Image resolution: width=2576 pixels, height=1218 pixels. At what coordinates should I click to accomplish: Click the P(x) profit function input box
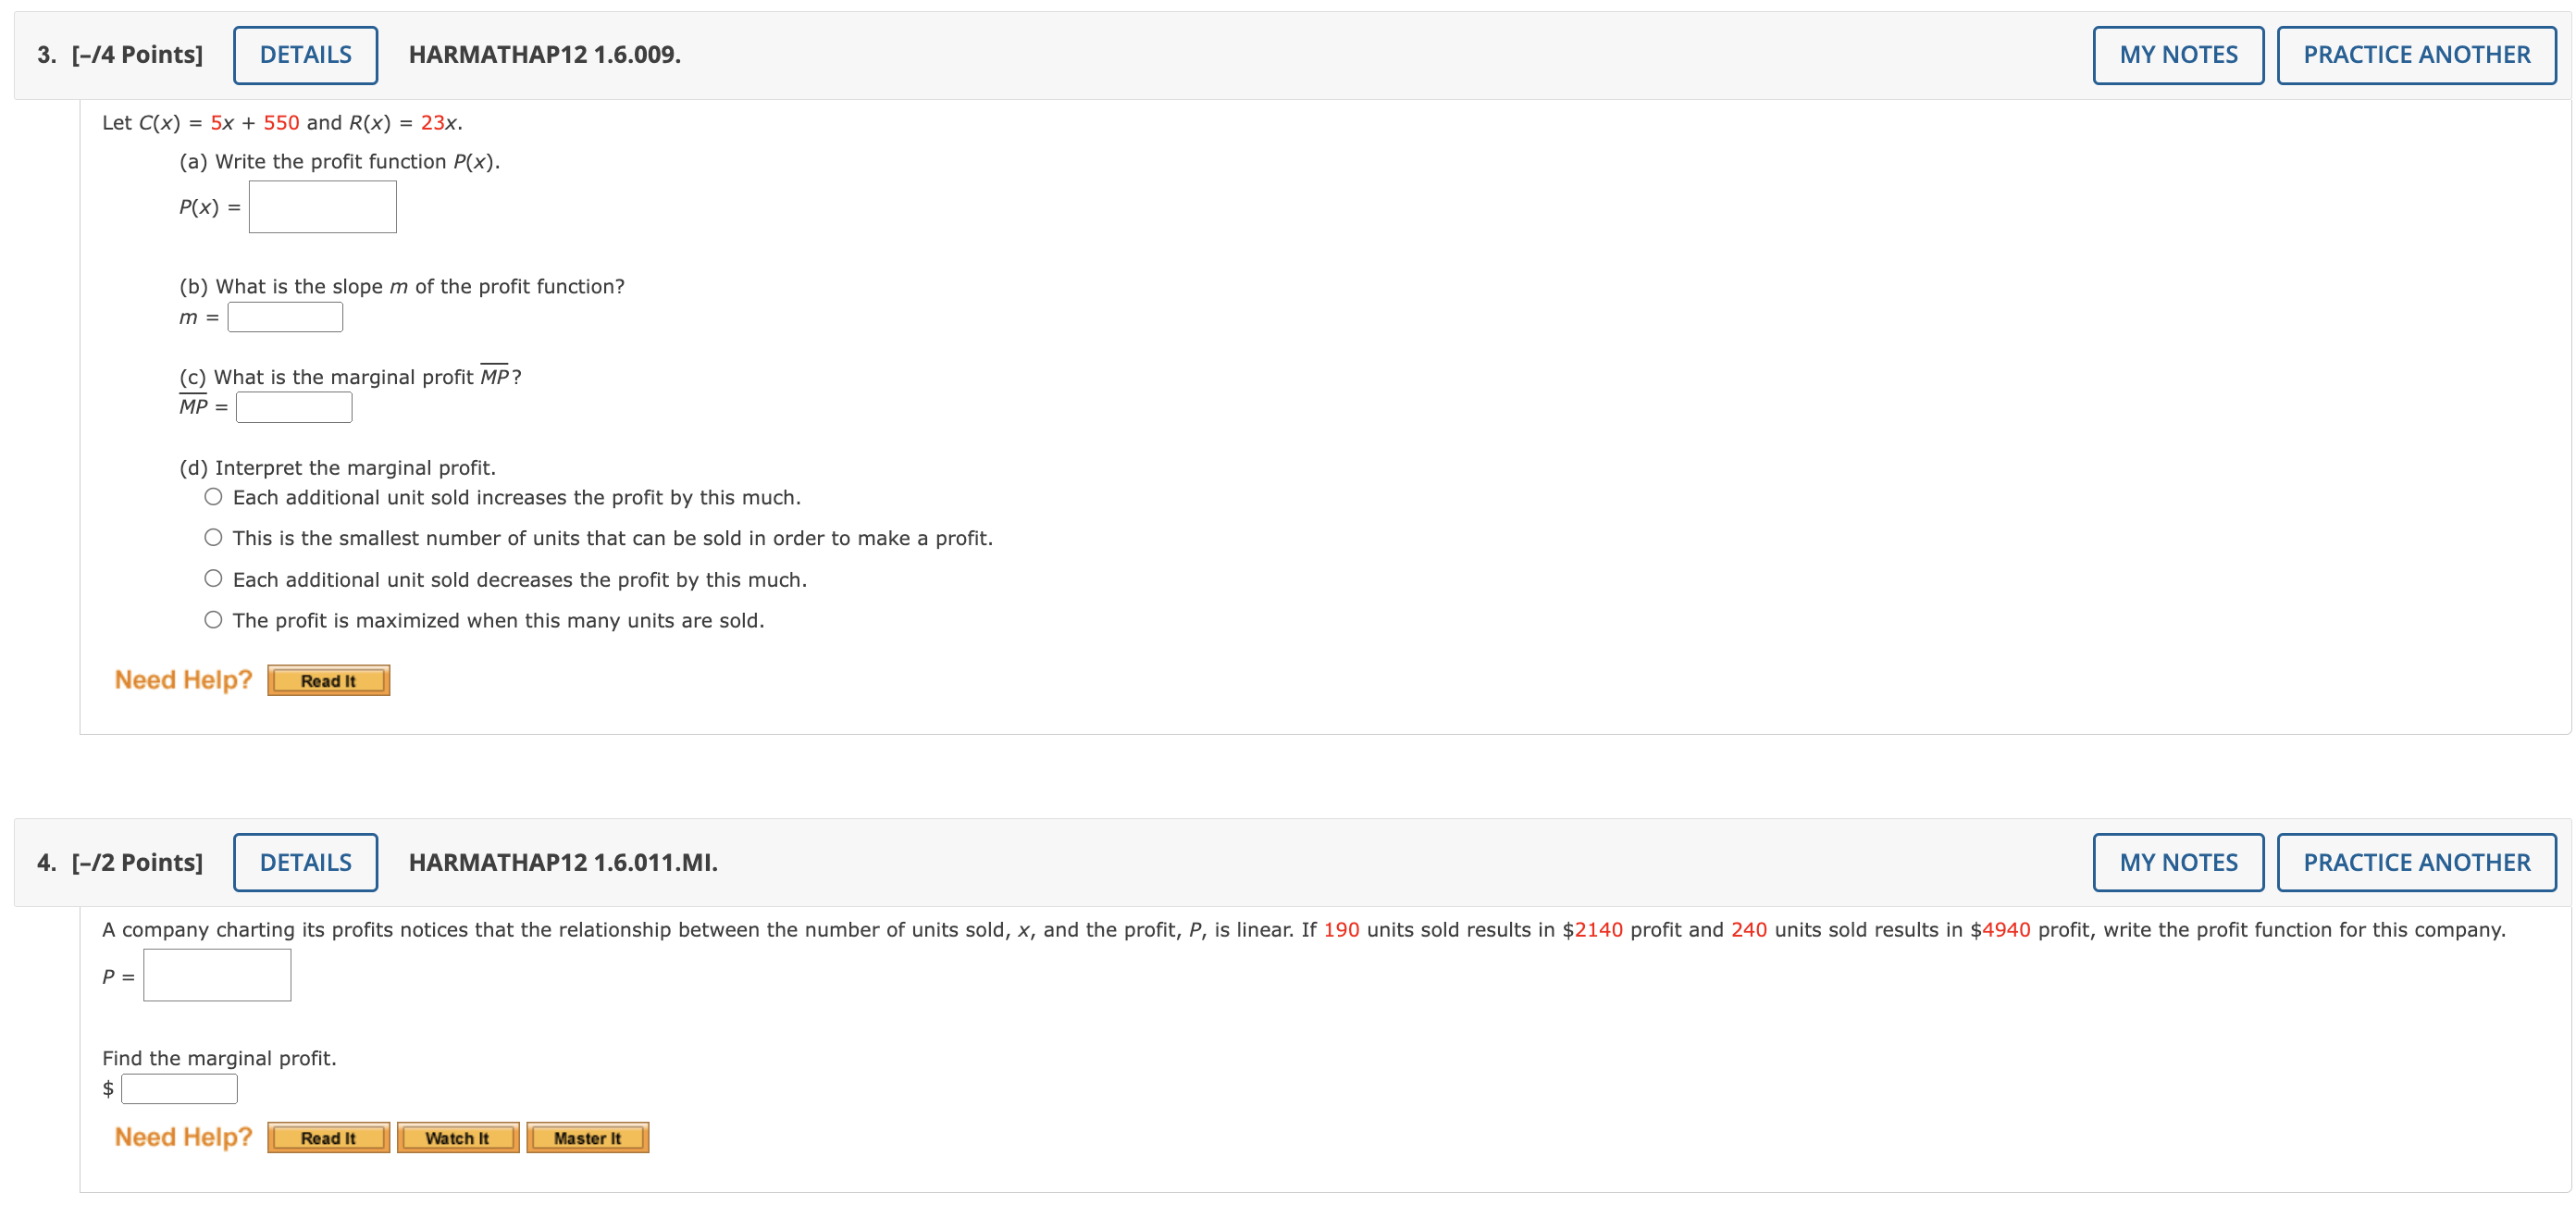click(x=322, y=207)
